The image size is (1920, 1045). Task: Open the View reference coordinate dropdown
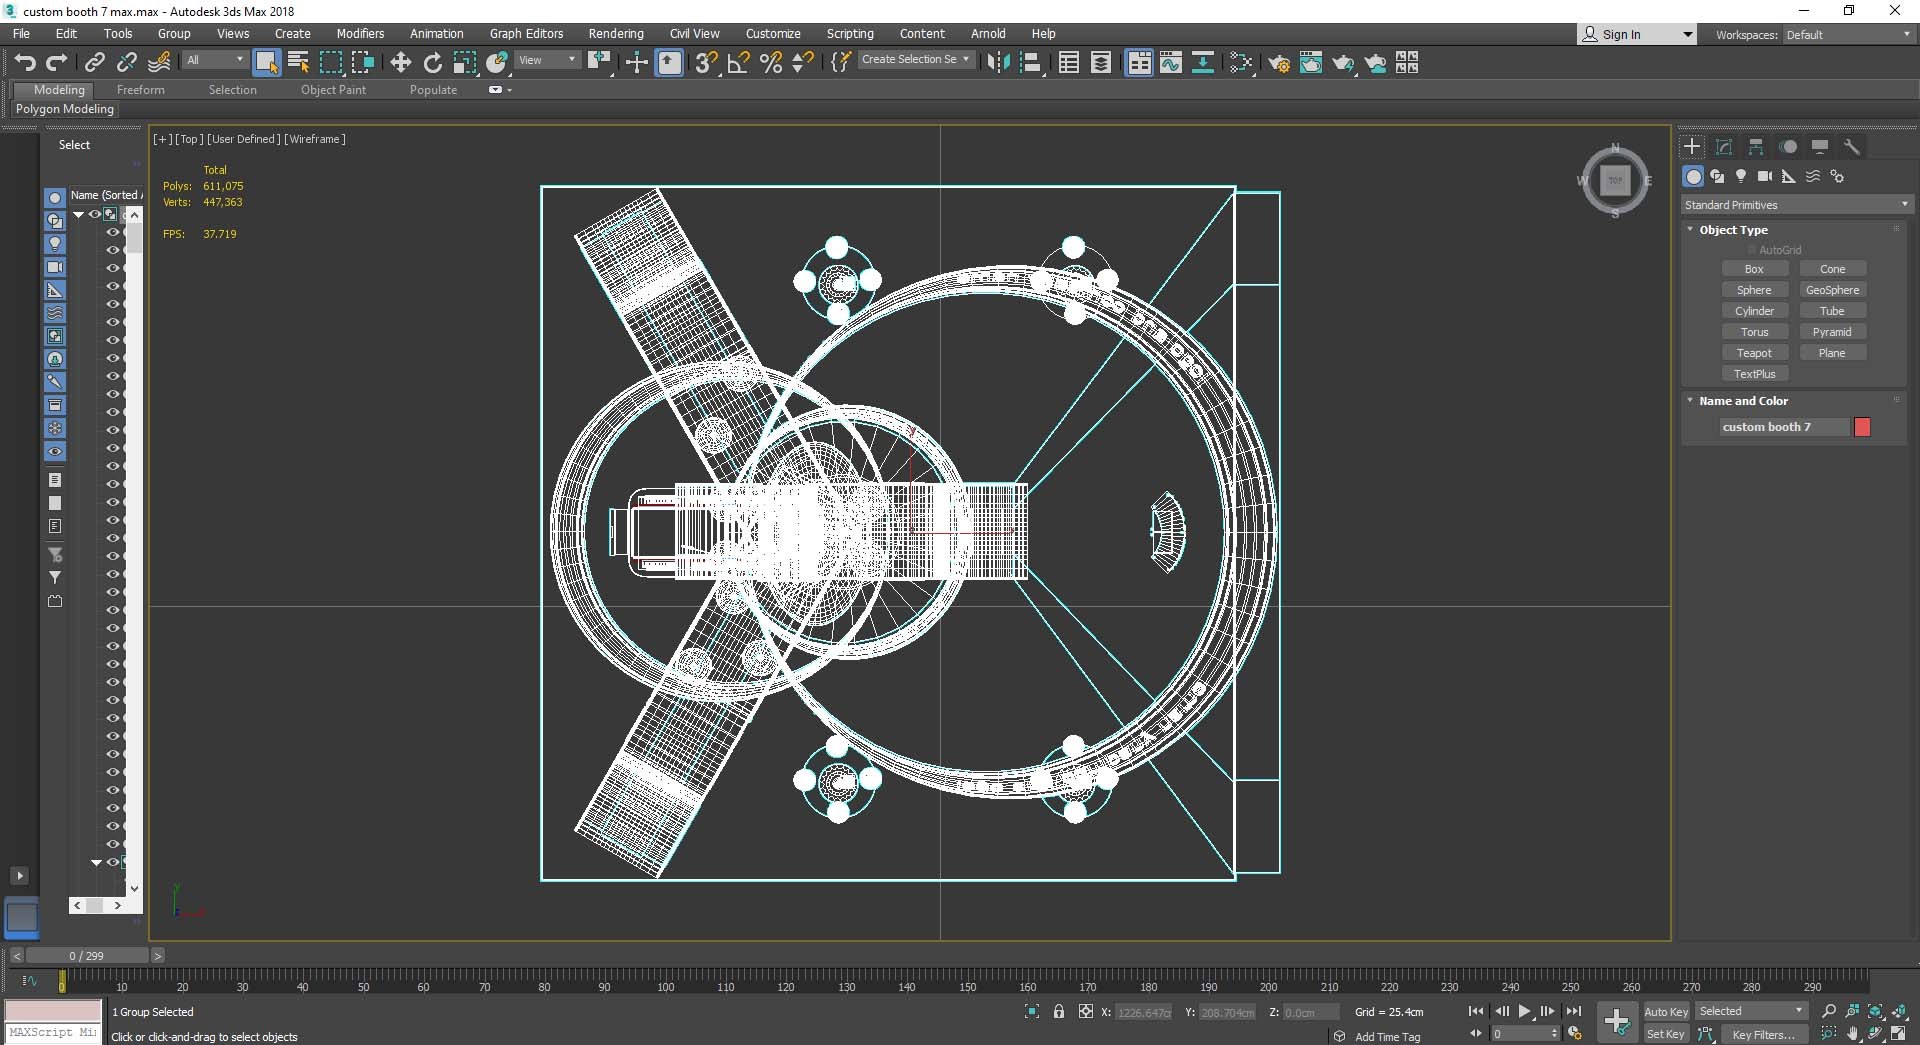[547, 60]
